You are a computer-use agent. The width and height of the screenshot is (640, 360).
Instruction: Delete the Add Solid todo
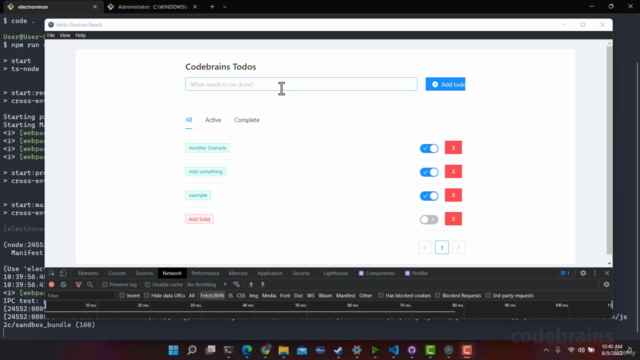(x=453, y=219)
